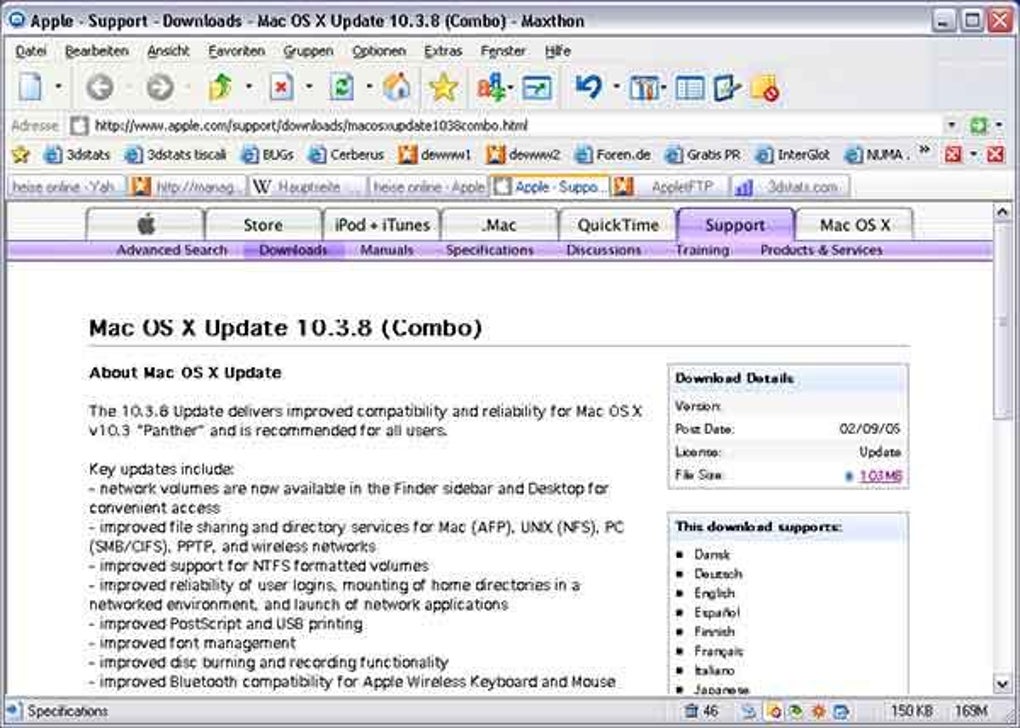The width and height of the screenshot is (1020, 728).
Task: Open the QuickTime navigation tab
Action: point(618,224)
